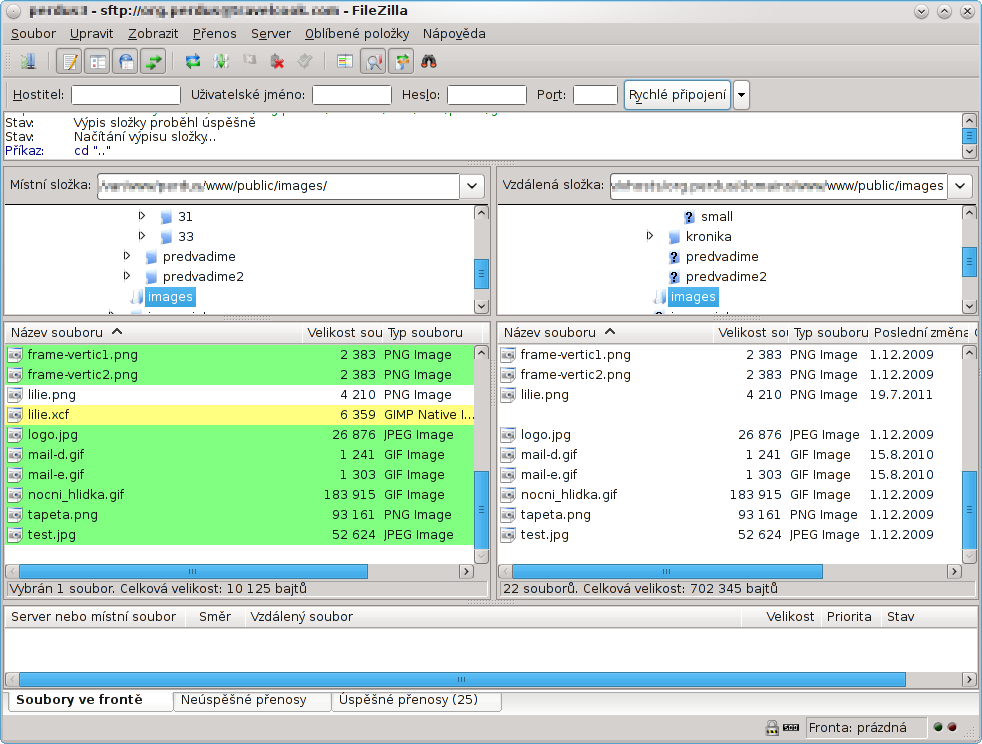Open the Přenos menu
The image size is (982, 744).
tap(214, 34)
